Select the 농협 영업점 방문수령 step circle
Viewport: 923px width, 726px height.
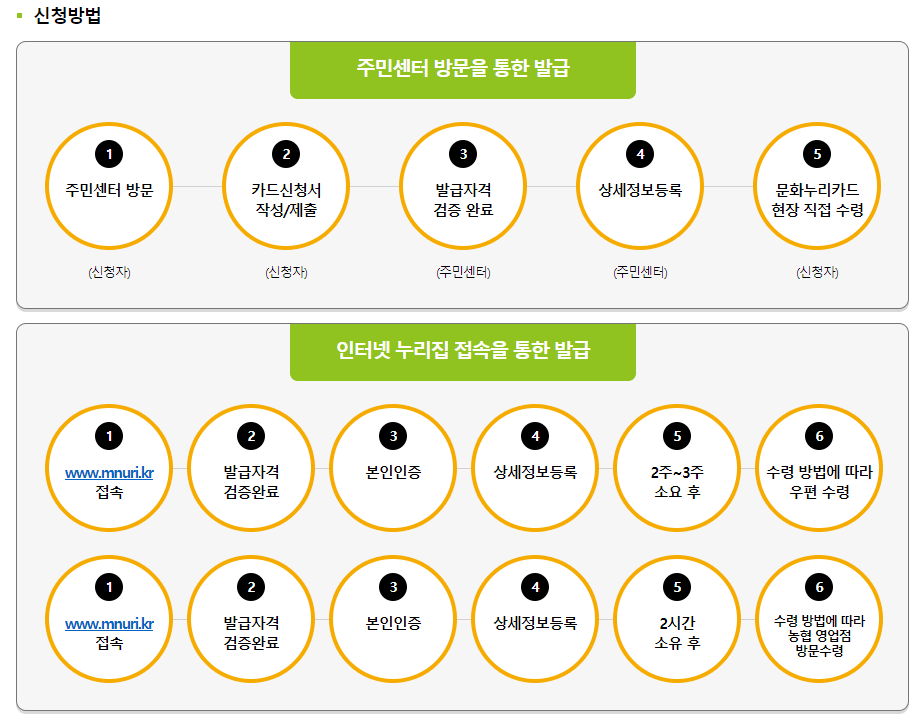coord(819,619)
